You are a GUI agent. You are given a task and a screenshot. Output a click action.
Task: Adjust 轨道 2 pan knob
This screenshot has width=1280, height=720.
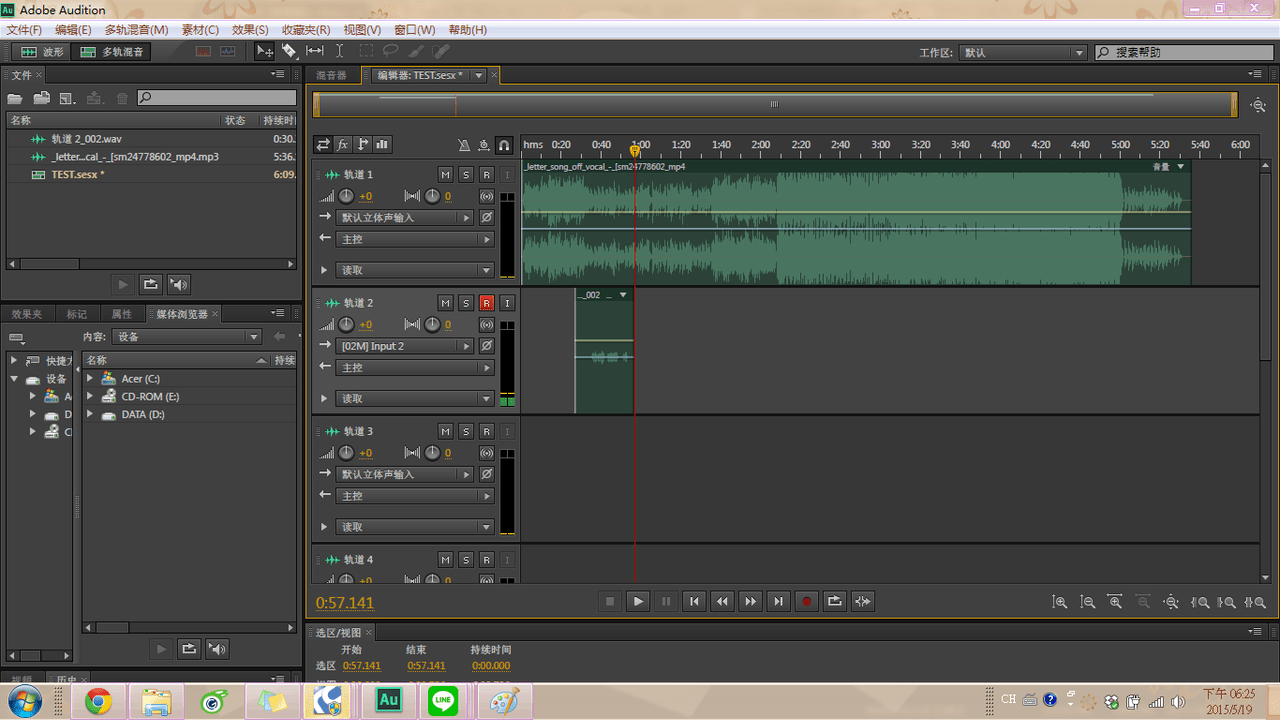coord(432,324)
